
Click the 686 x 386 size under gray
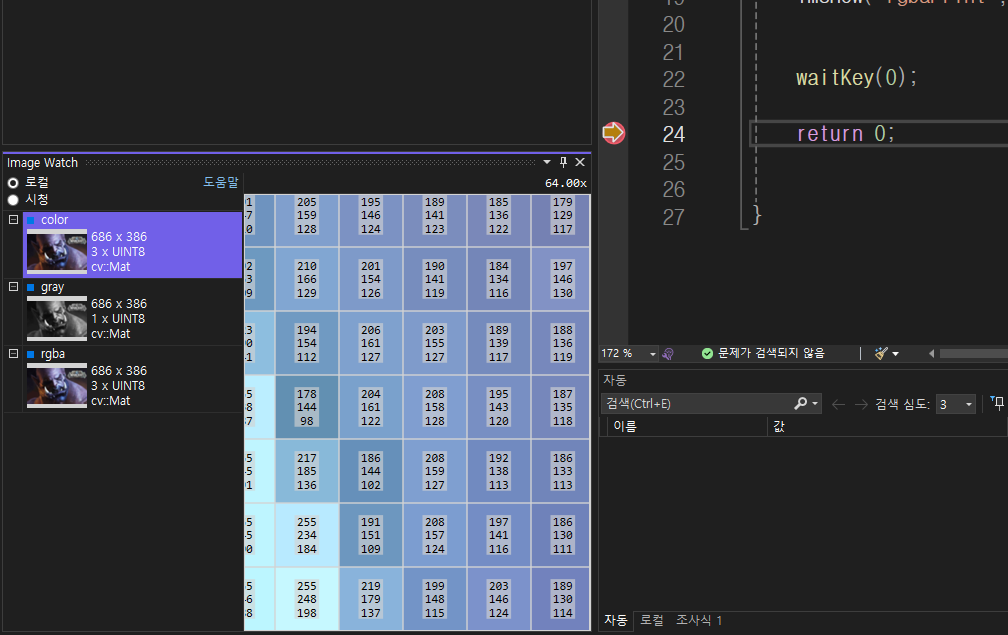coord(119,303)
